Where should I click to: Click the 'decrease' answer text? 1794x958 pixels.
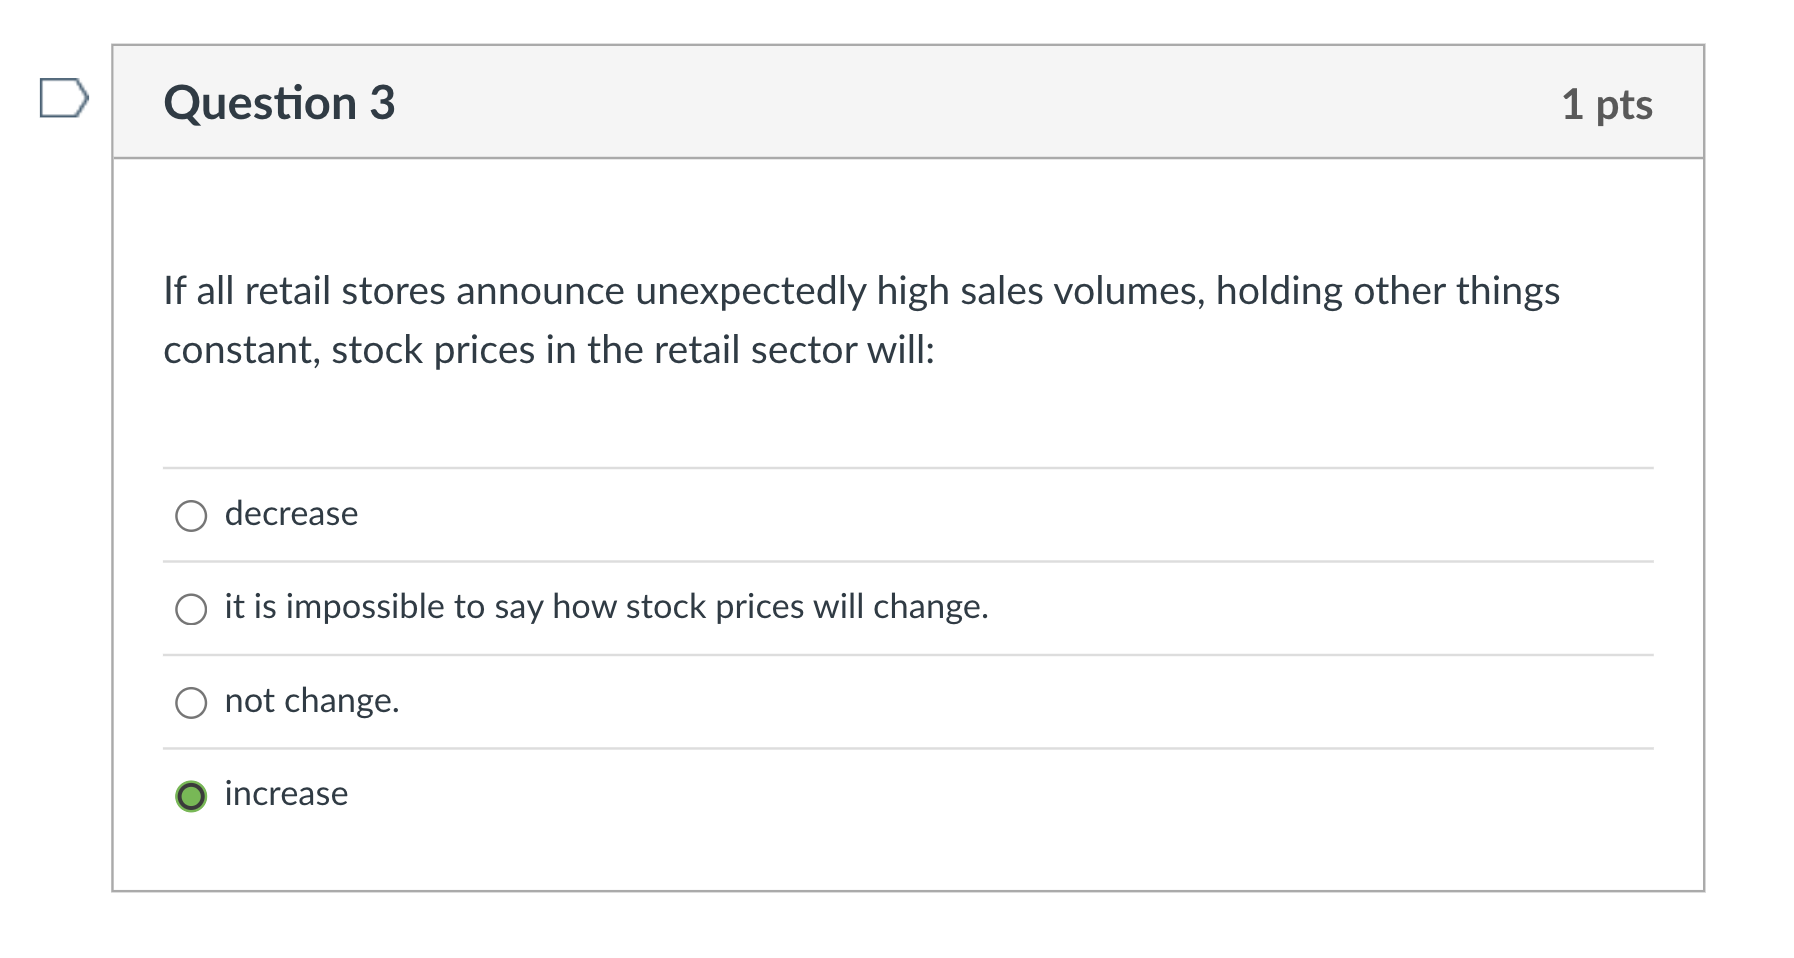291,514
